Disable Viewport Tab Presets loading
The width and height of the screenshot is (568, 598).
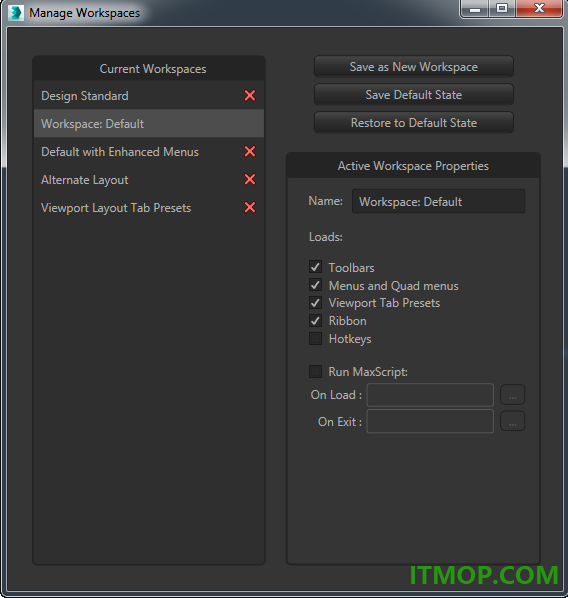pos(315,303)
